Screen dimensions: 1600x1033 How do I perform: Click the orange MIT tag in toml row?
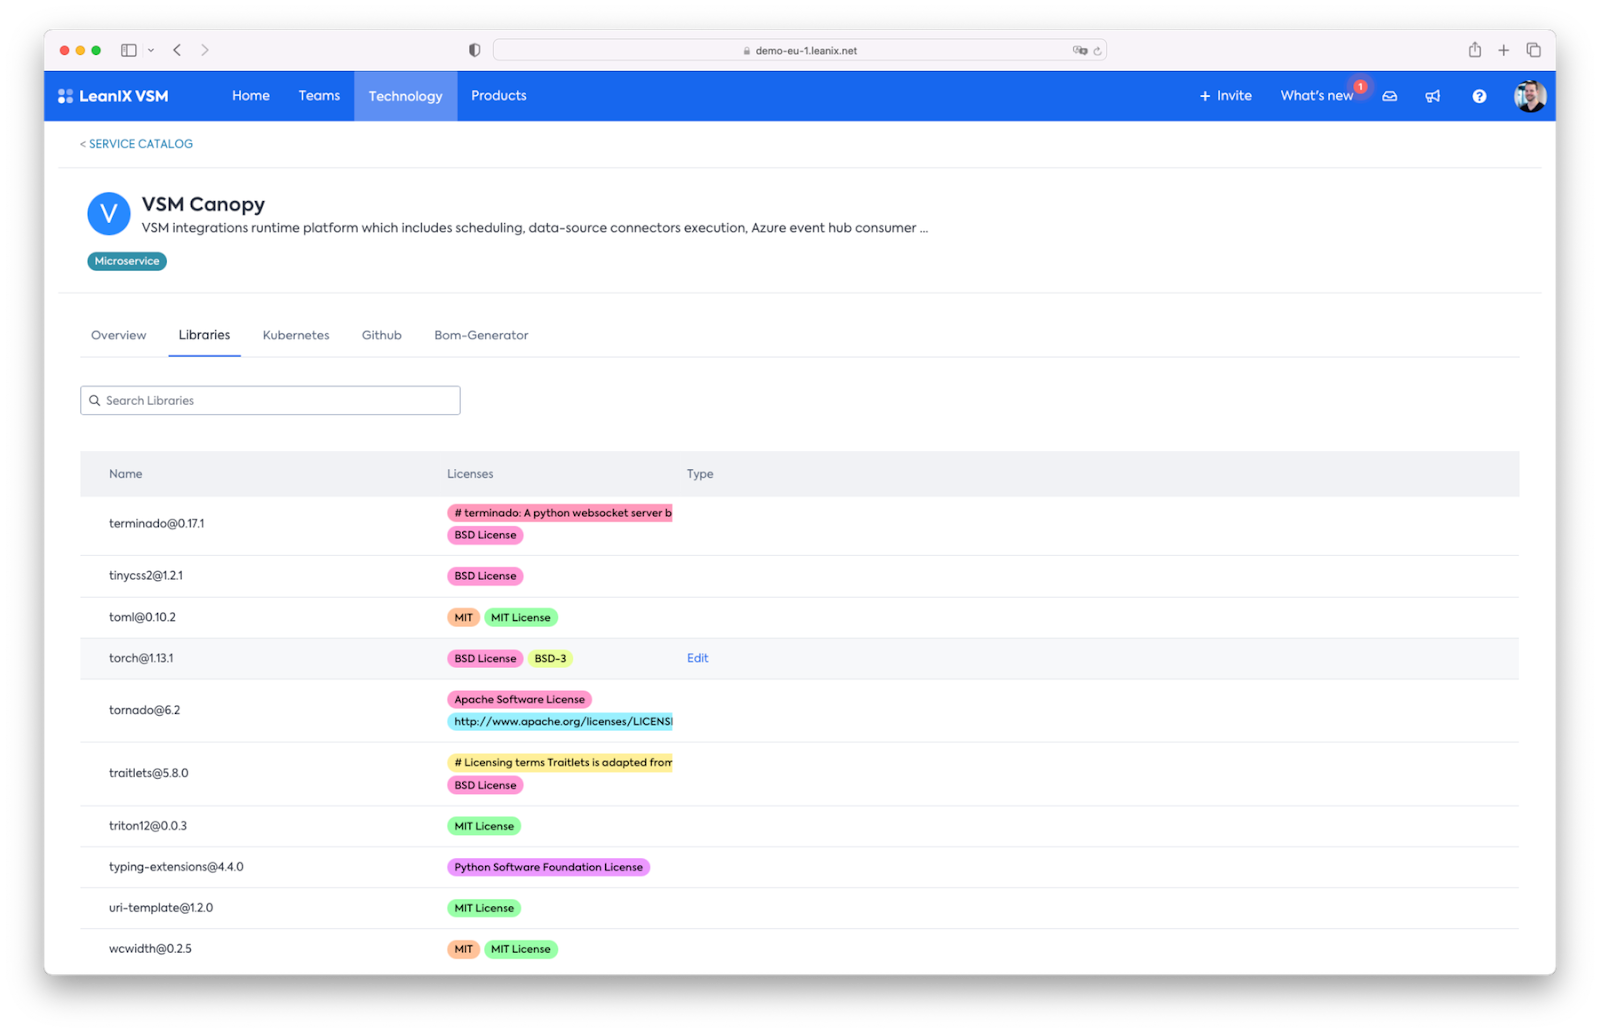coord(463,617)
